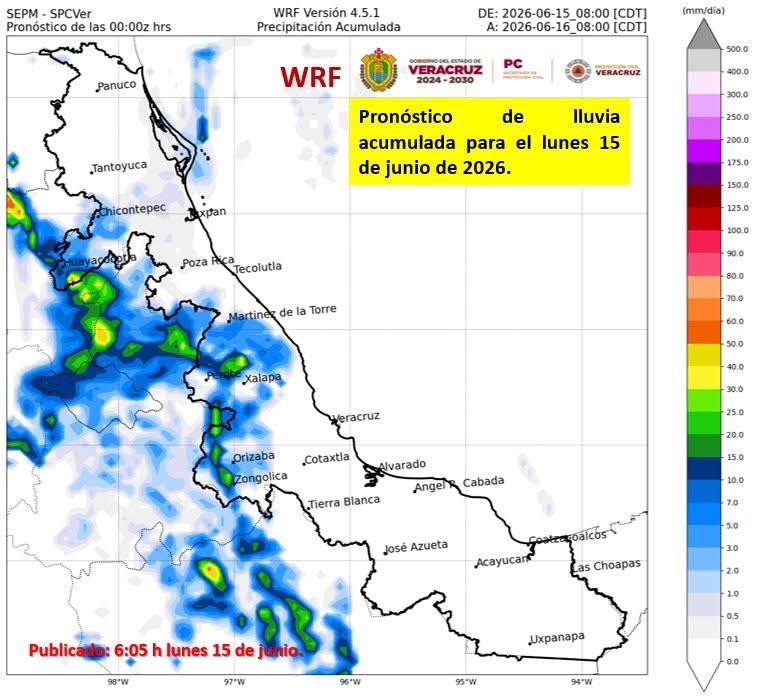Click the Veracruz state coat of arms
Image resolution: width=757 pixels, height=699 pixels.
[378, 70]
